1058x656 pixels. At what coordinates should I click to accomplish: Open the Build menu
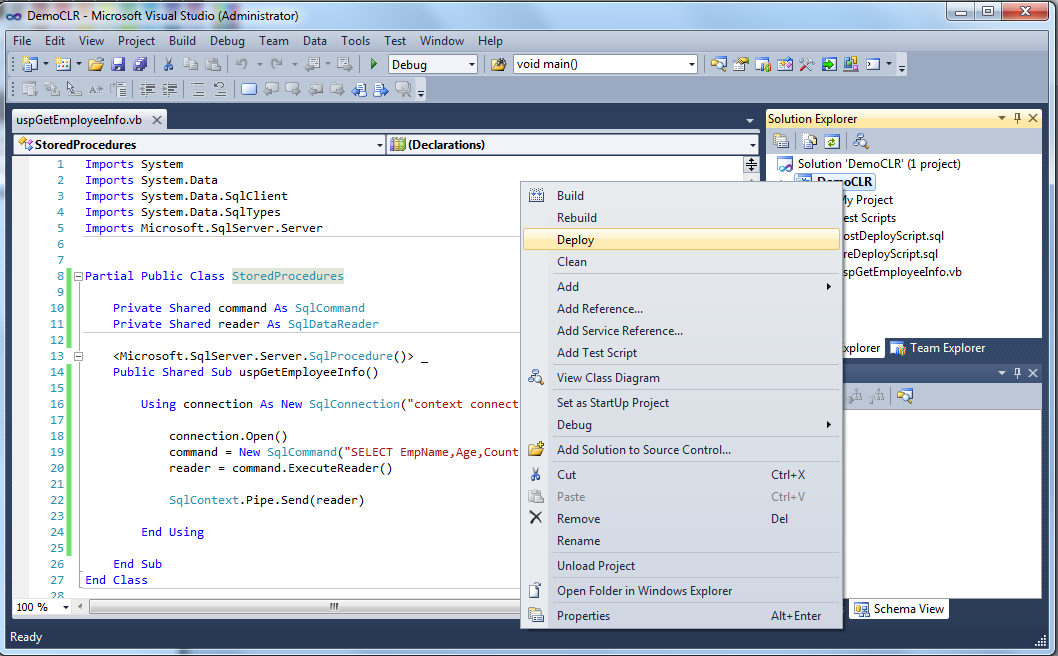(181, 41)
